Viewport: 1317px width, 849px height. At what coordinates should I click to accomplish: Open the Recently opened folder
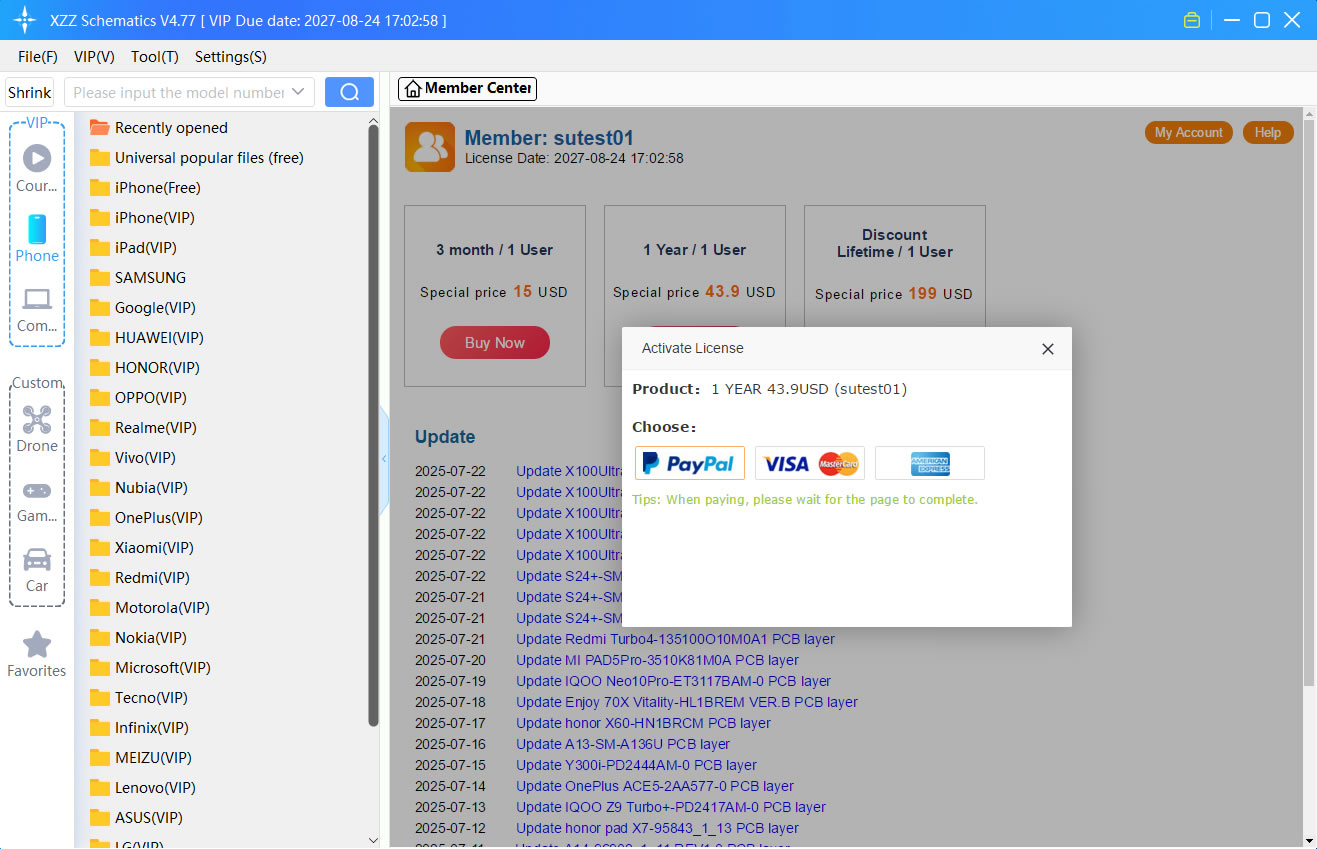pyautogui.click(x=158, y=128)
